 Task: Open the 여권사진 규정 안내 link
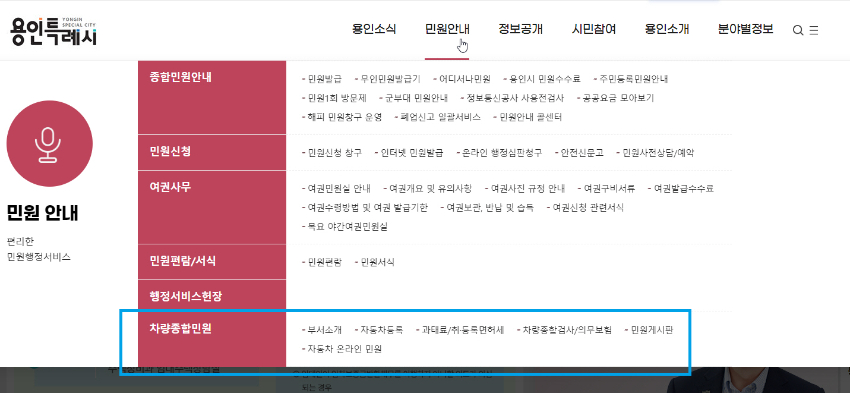pos(527,189)
